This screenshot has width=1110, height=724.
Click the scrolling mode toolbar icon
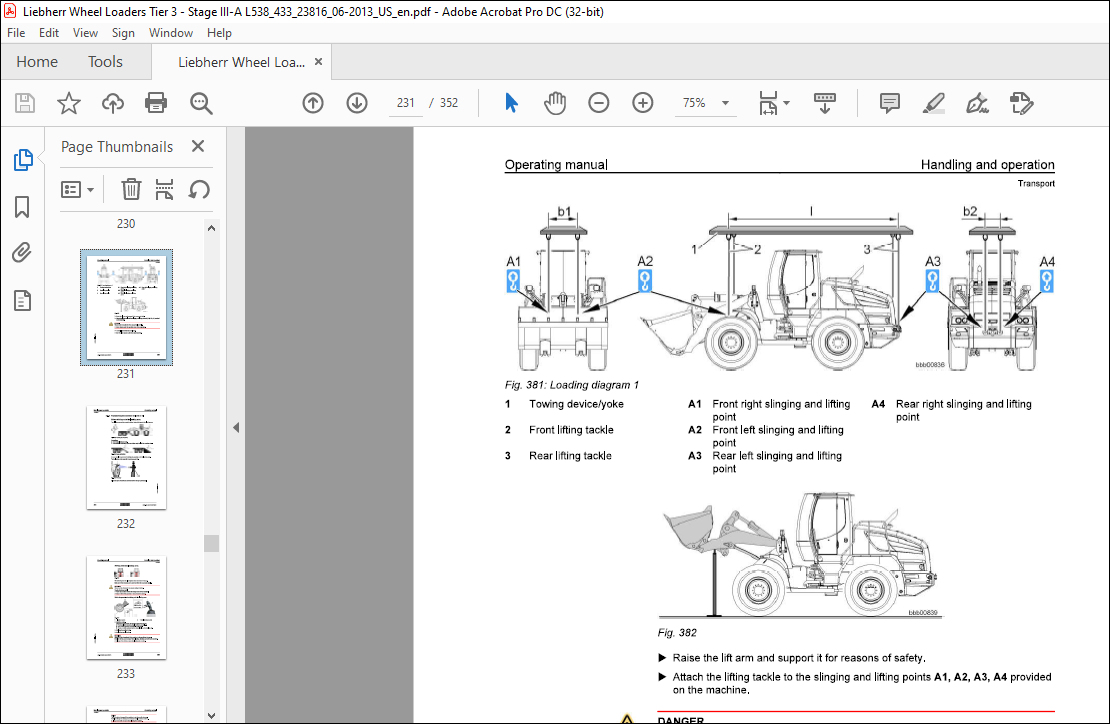(x=825, y=103)
